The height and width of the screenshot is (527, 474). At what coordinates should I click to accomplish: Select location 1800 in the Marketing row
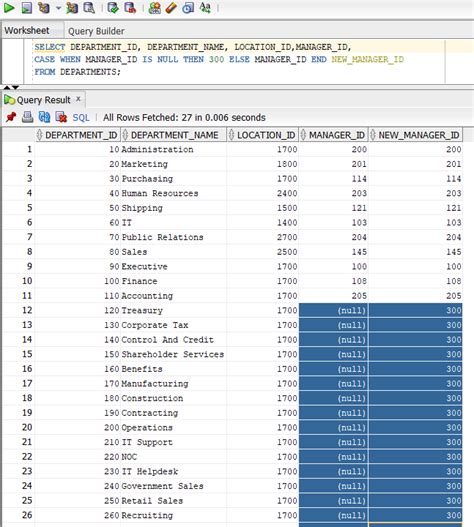(263, 164)
